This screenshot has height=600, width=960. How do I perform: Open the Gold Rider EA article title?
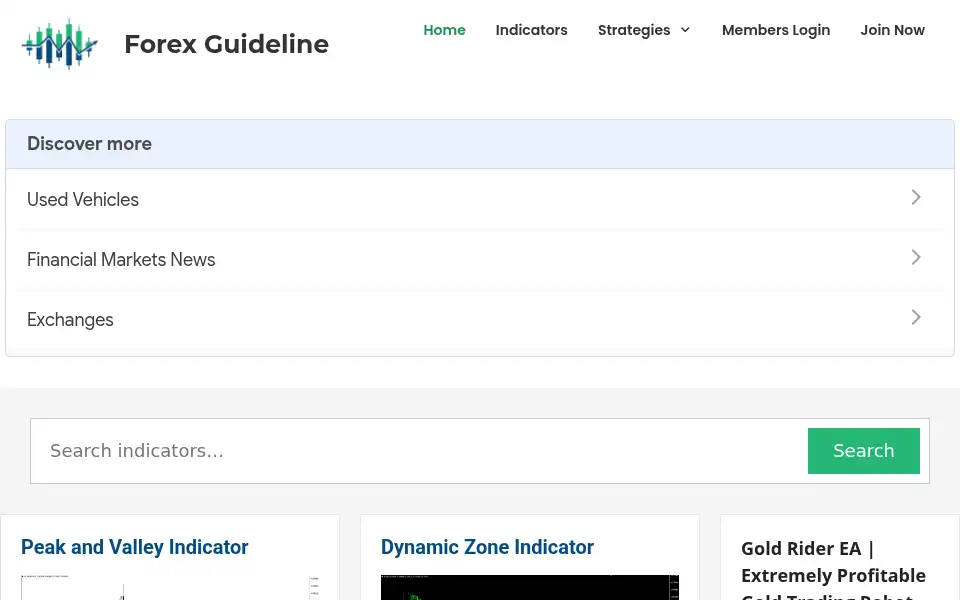tap(833, 568)
